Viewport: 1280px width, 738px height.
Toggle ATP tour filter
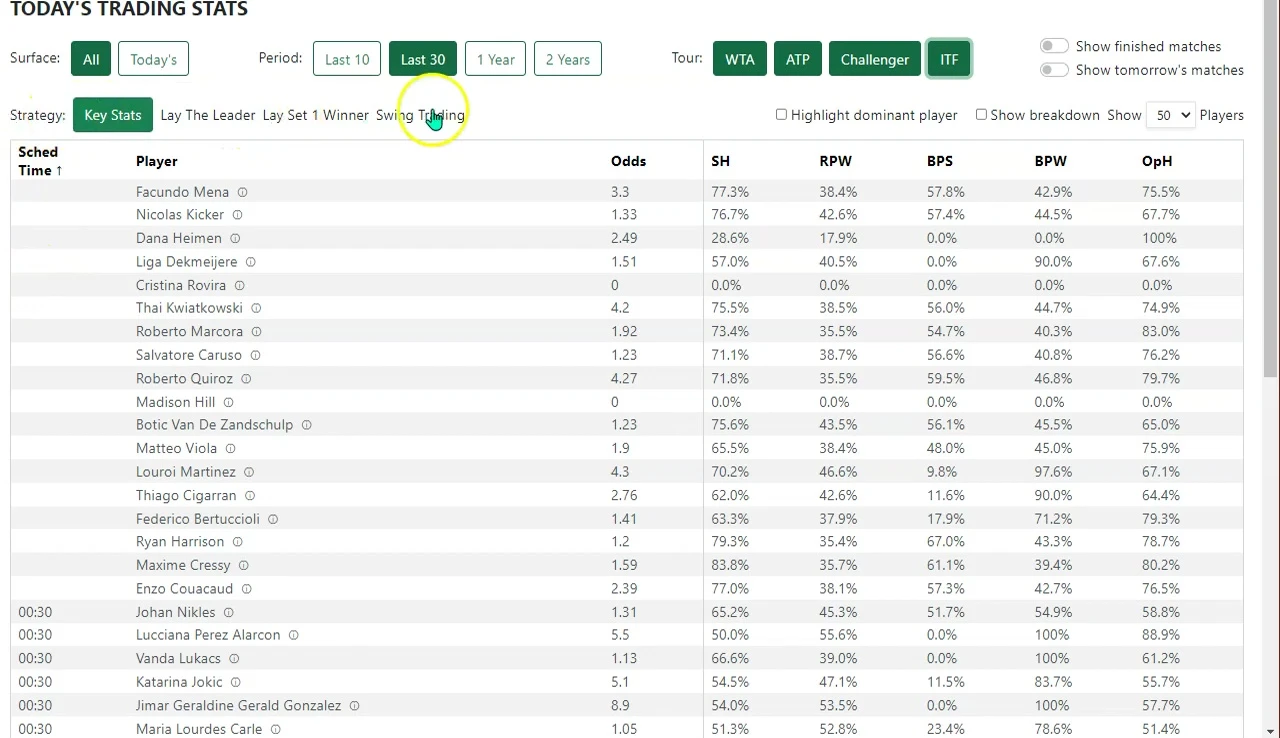coord(798,59)
